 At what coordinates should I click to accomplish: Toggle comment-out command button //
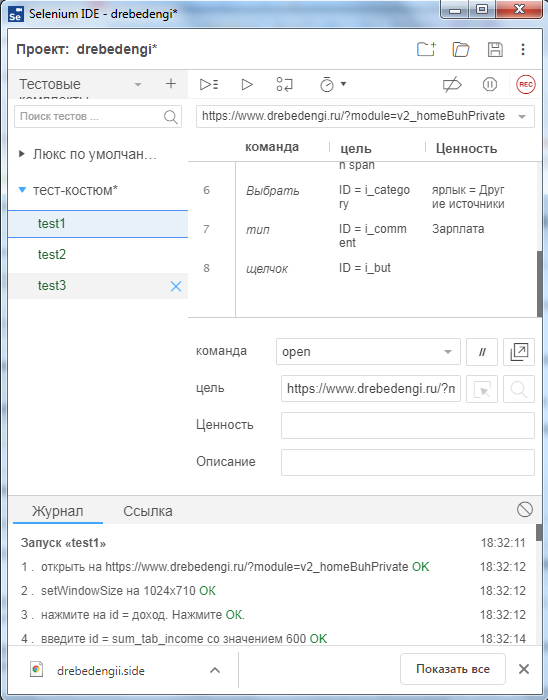(x=482, y=352)
